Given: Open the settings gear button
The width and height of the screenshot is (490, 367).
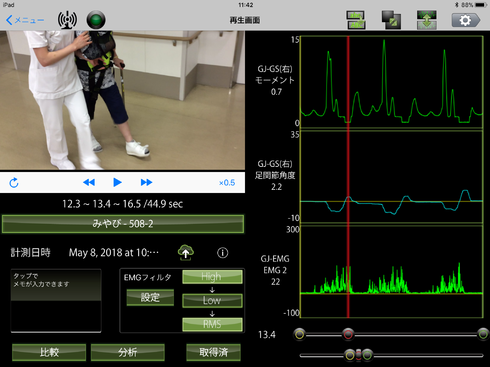Looking at the screenshot, I should pyautogui.click(x=466, y=20).
